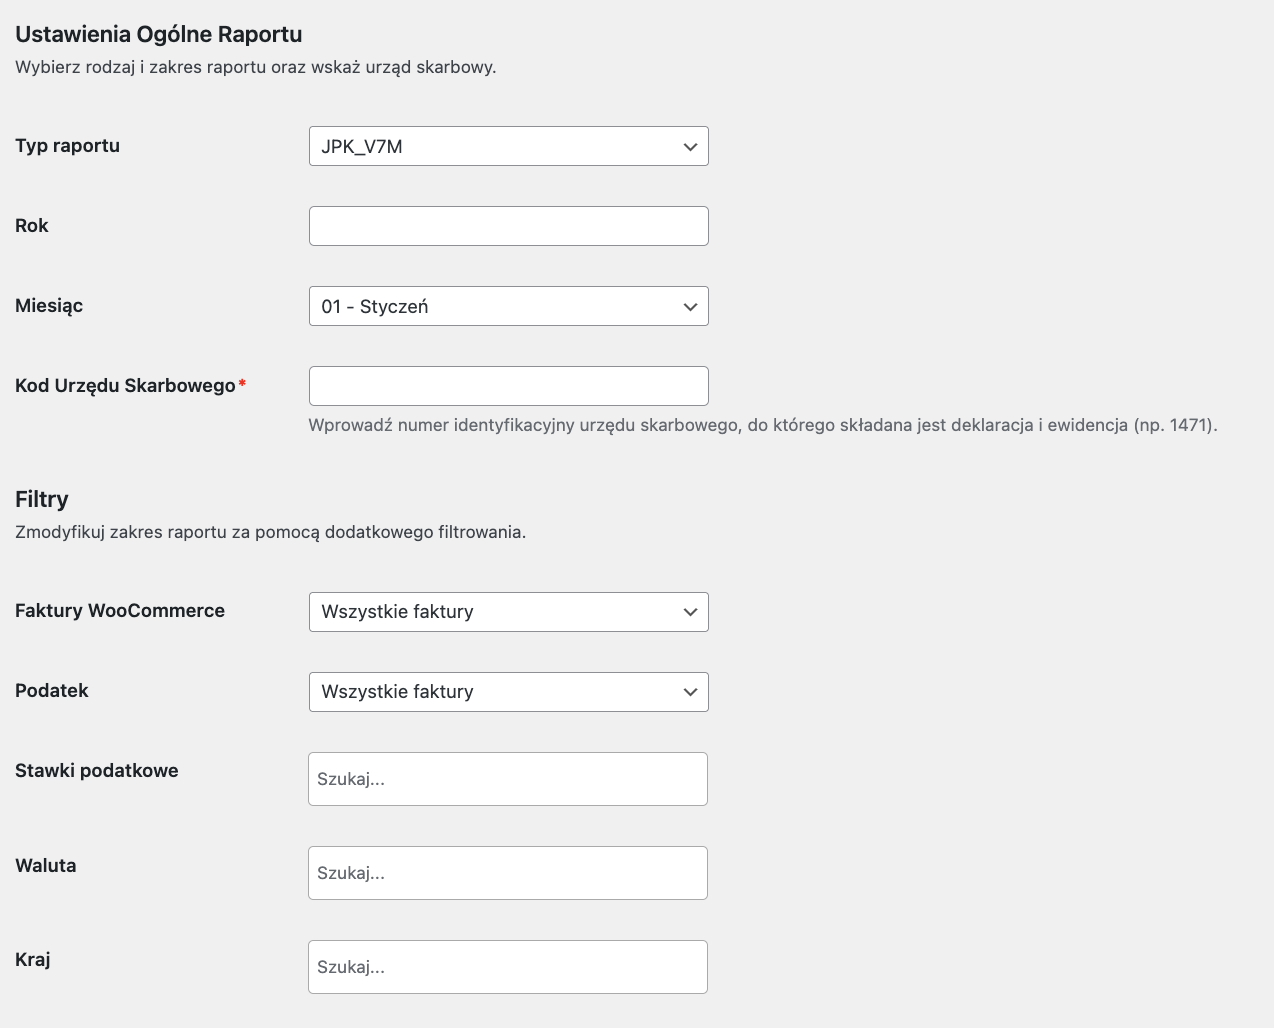The image size is (1274, 1028).
Task: Expand the Miesiąc month selector
Action: pyautogui.click(x=508, y=306)
